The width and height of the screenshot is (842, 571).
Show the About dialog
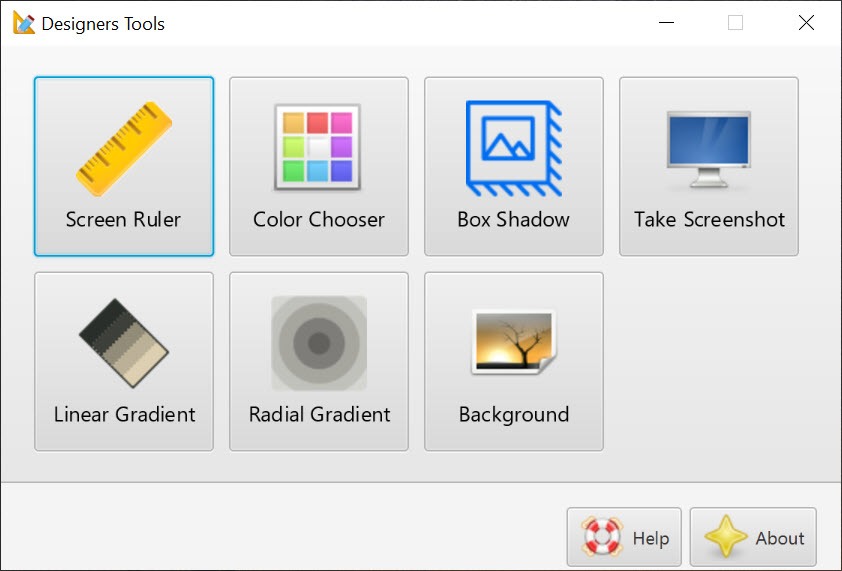coord(753,537)
